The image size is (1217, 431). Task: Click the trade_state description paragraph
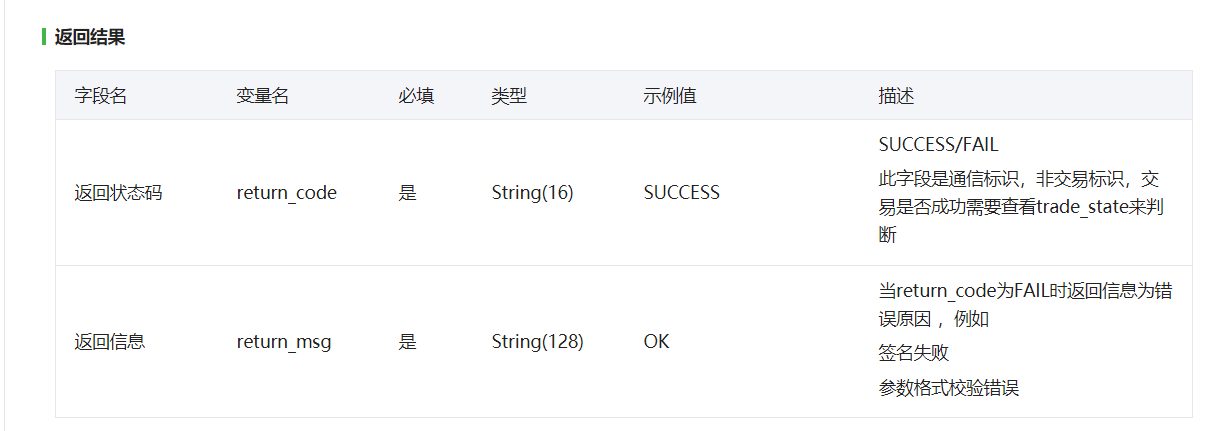click(x=1021, y=207)
